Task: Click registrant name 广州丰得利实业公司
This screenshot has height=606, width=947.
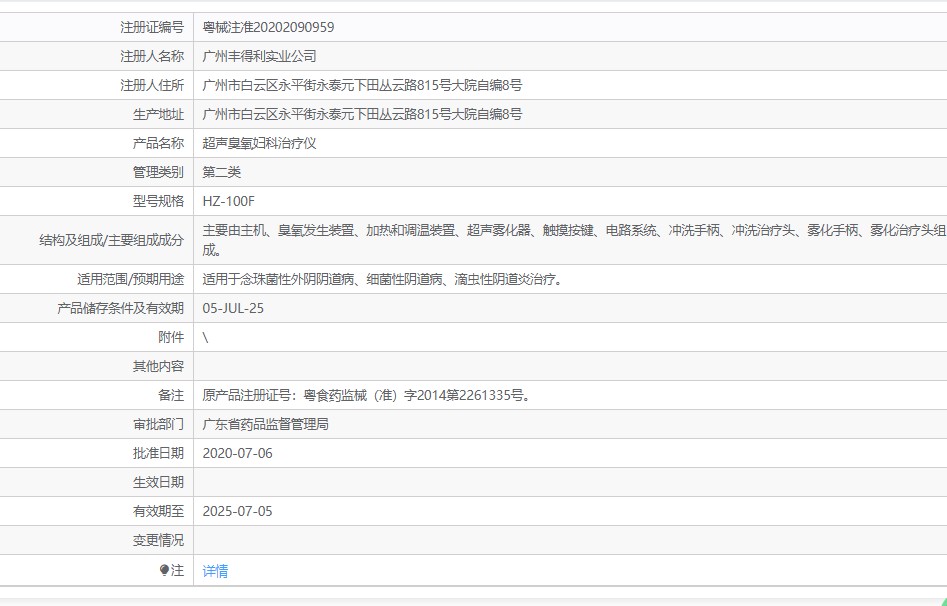Action: pyautogui.click(x=259, y=56)
